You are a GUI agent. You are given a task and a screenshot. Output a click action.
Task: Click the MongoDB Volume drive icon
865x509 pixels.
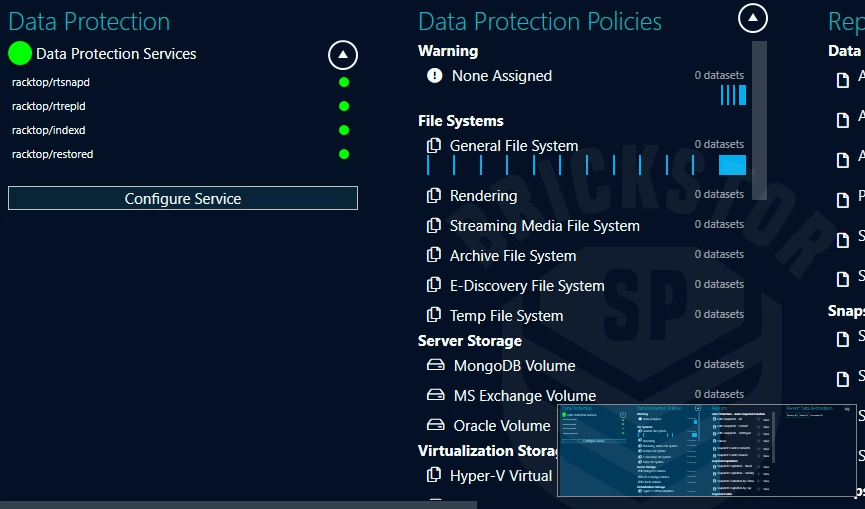(436, 366)
